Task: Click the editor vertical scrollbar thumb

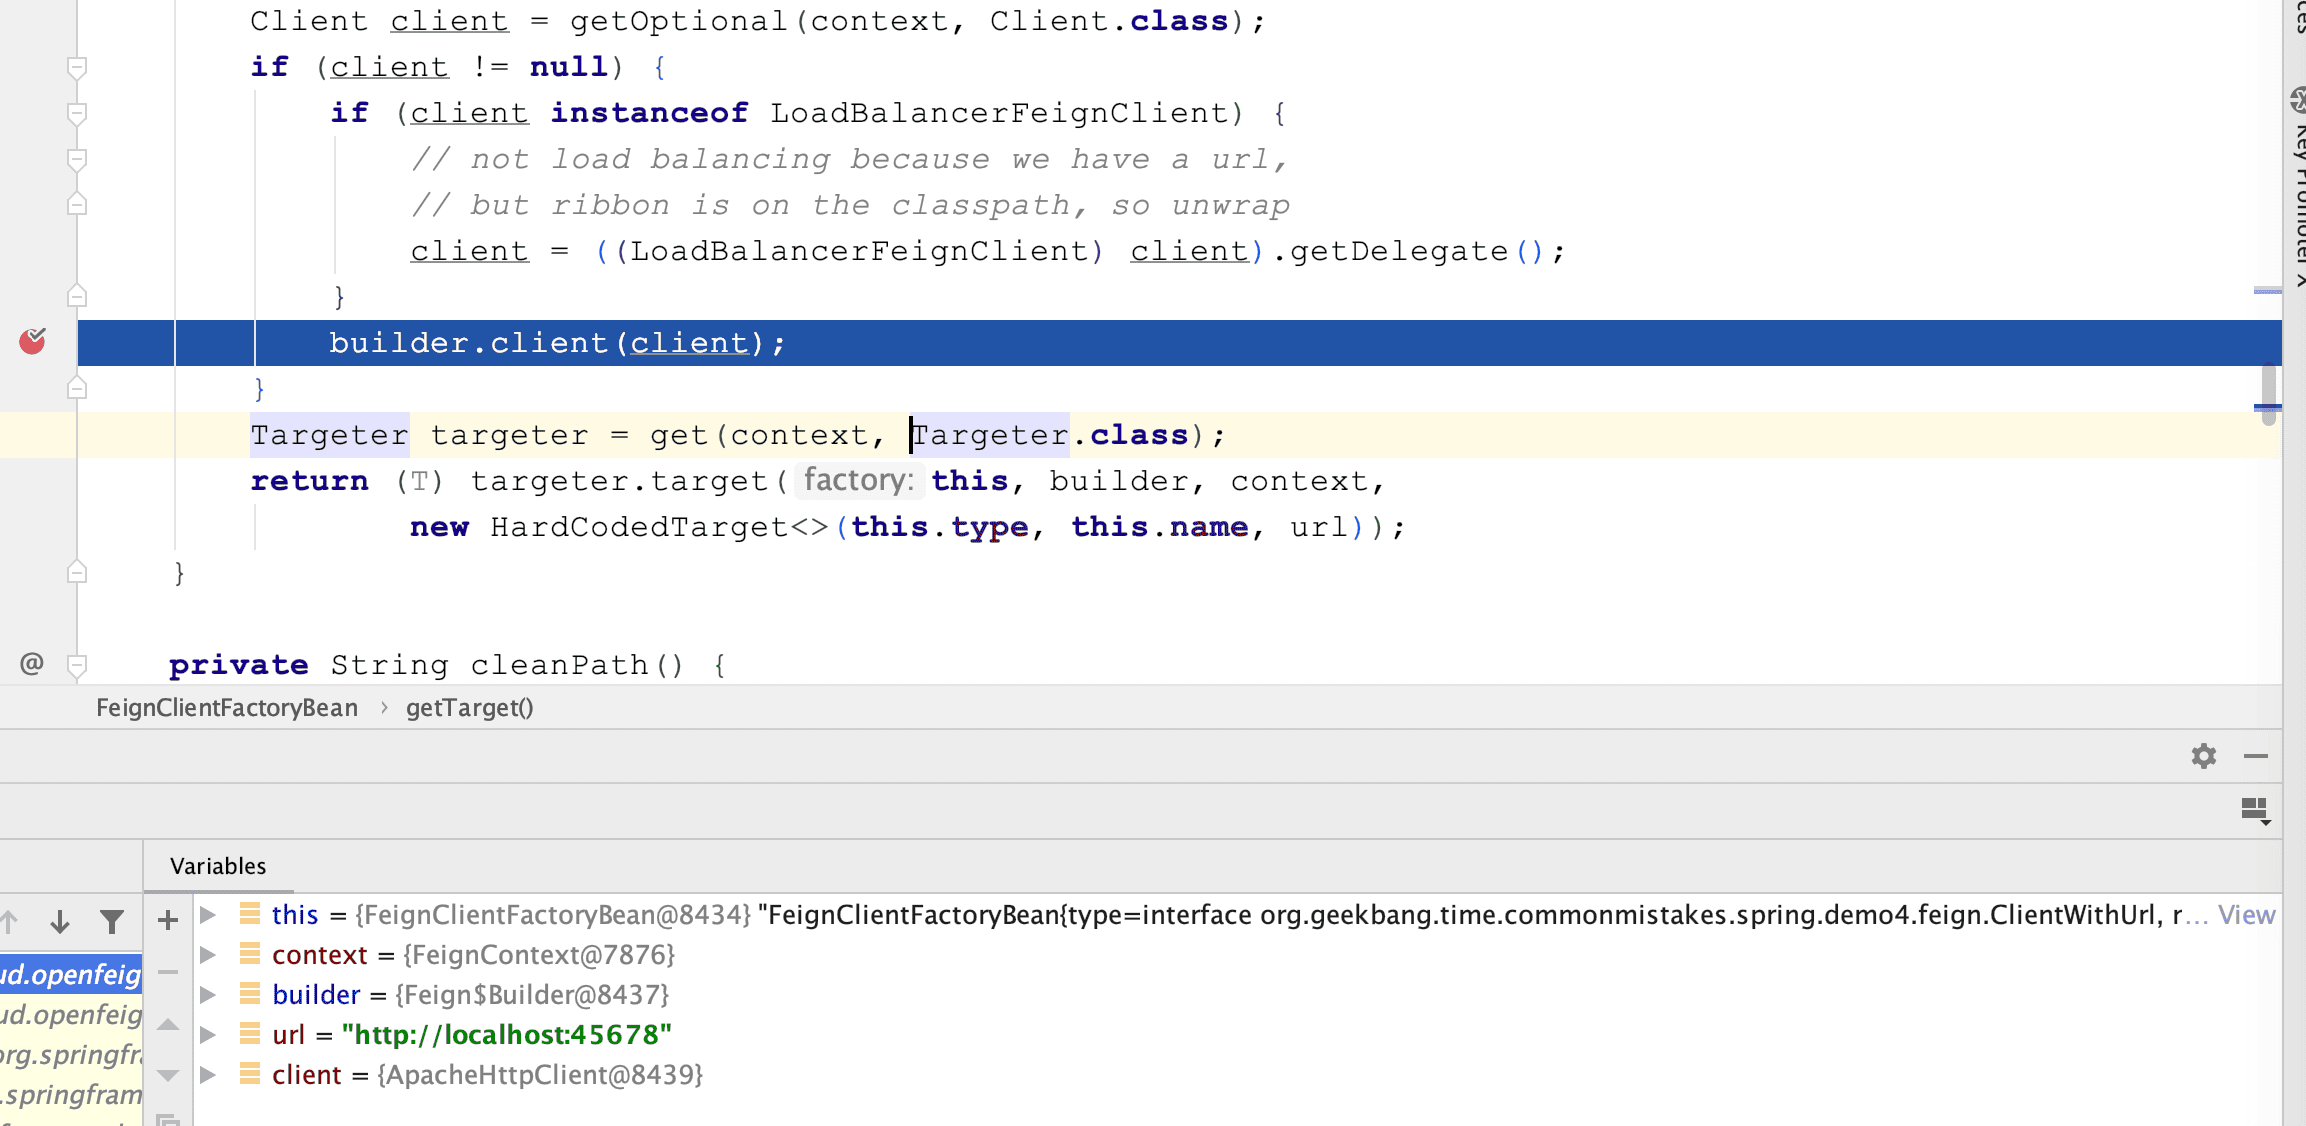Action: 2268,392
